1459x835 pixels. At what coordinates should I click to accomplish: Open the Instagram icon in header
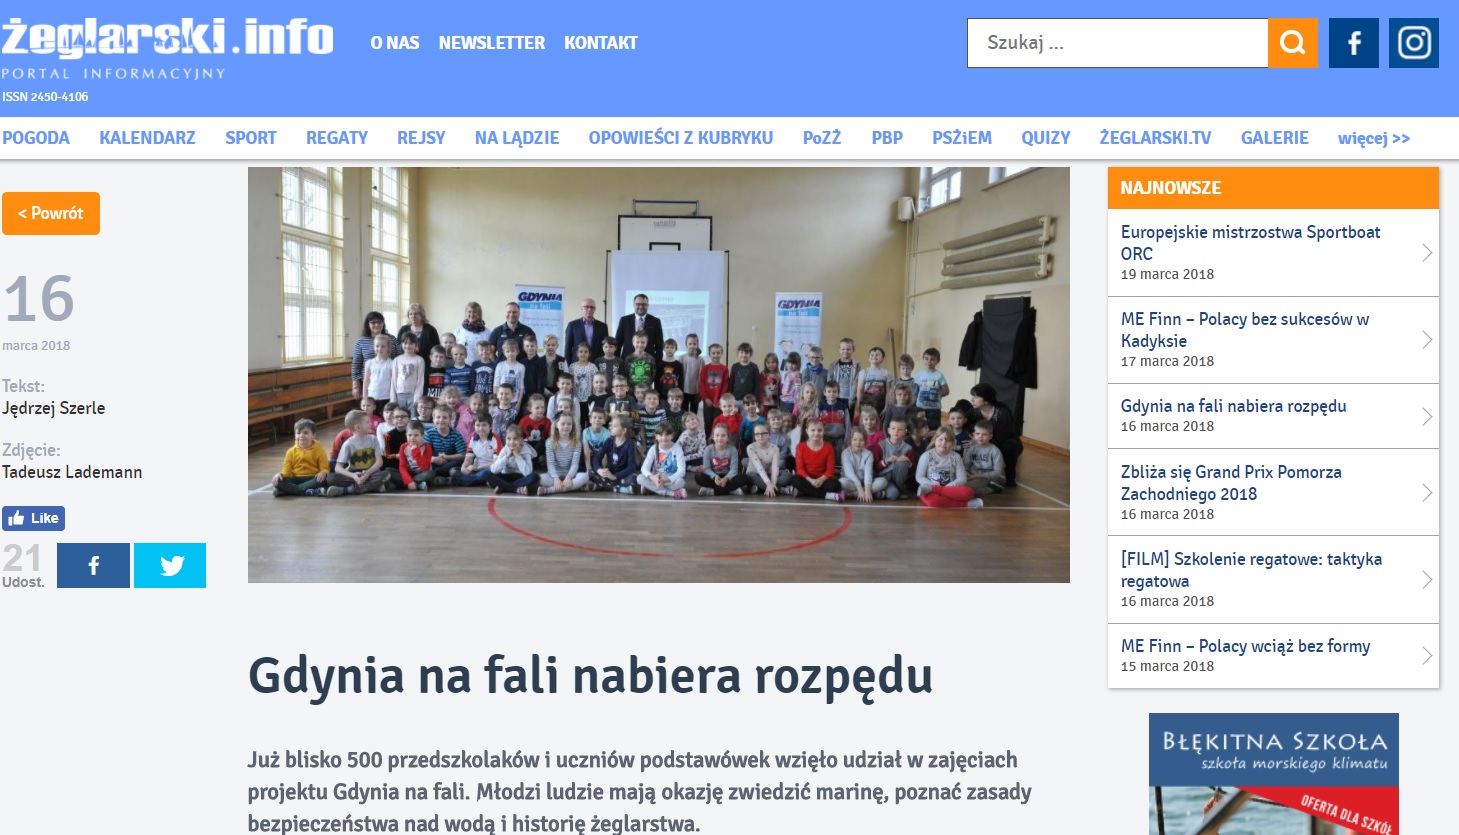(1413, 43)
